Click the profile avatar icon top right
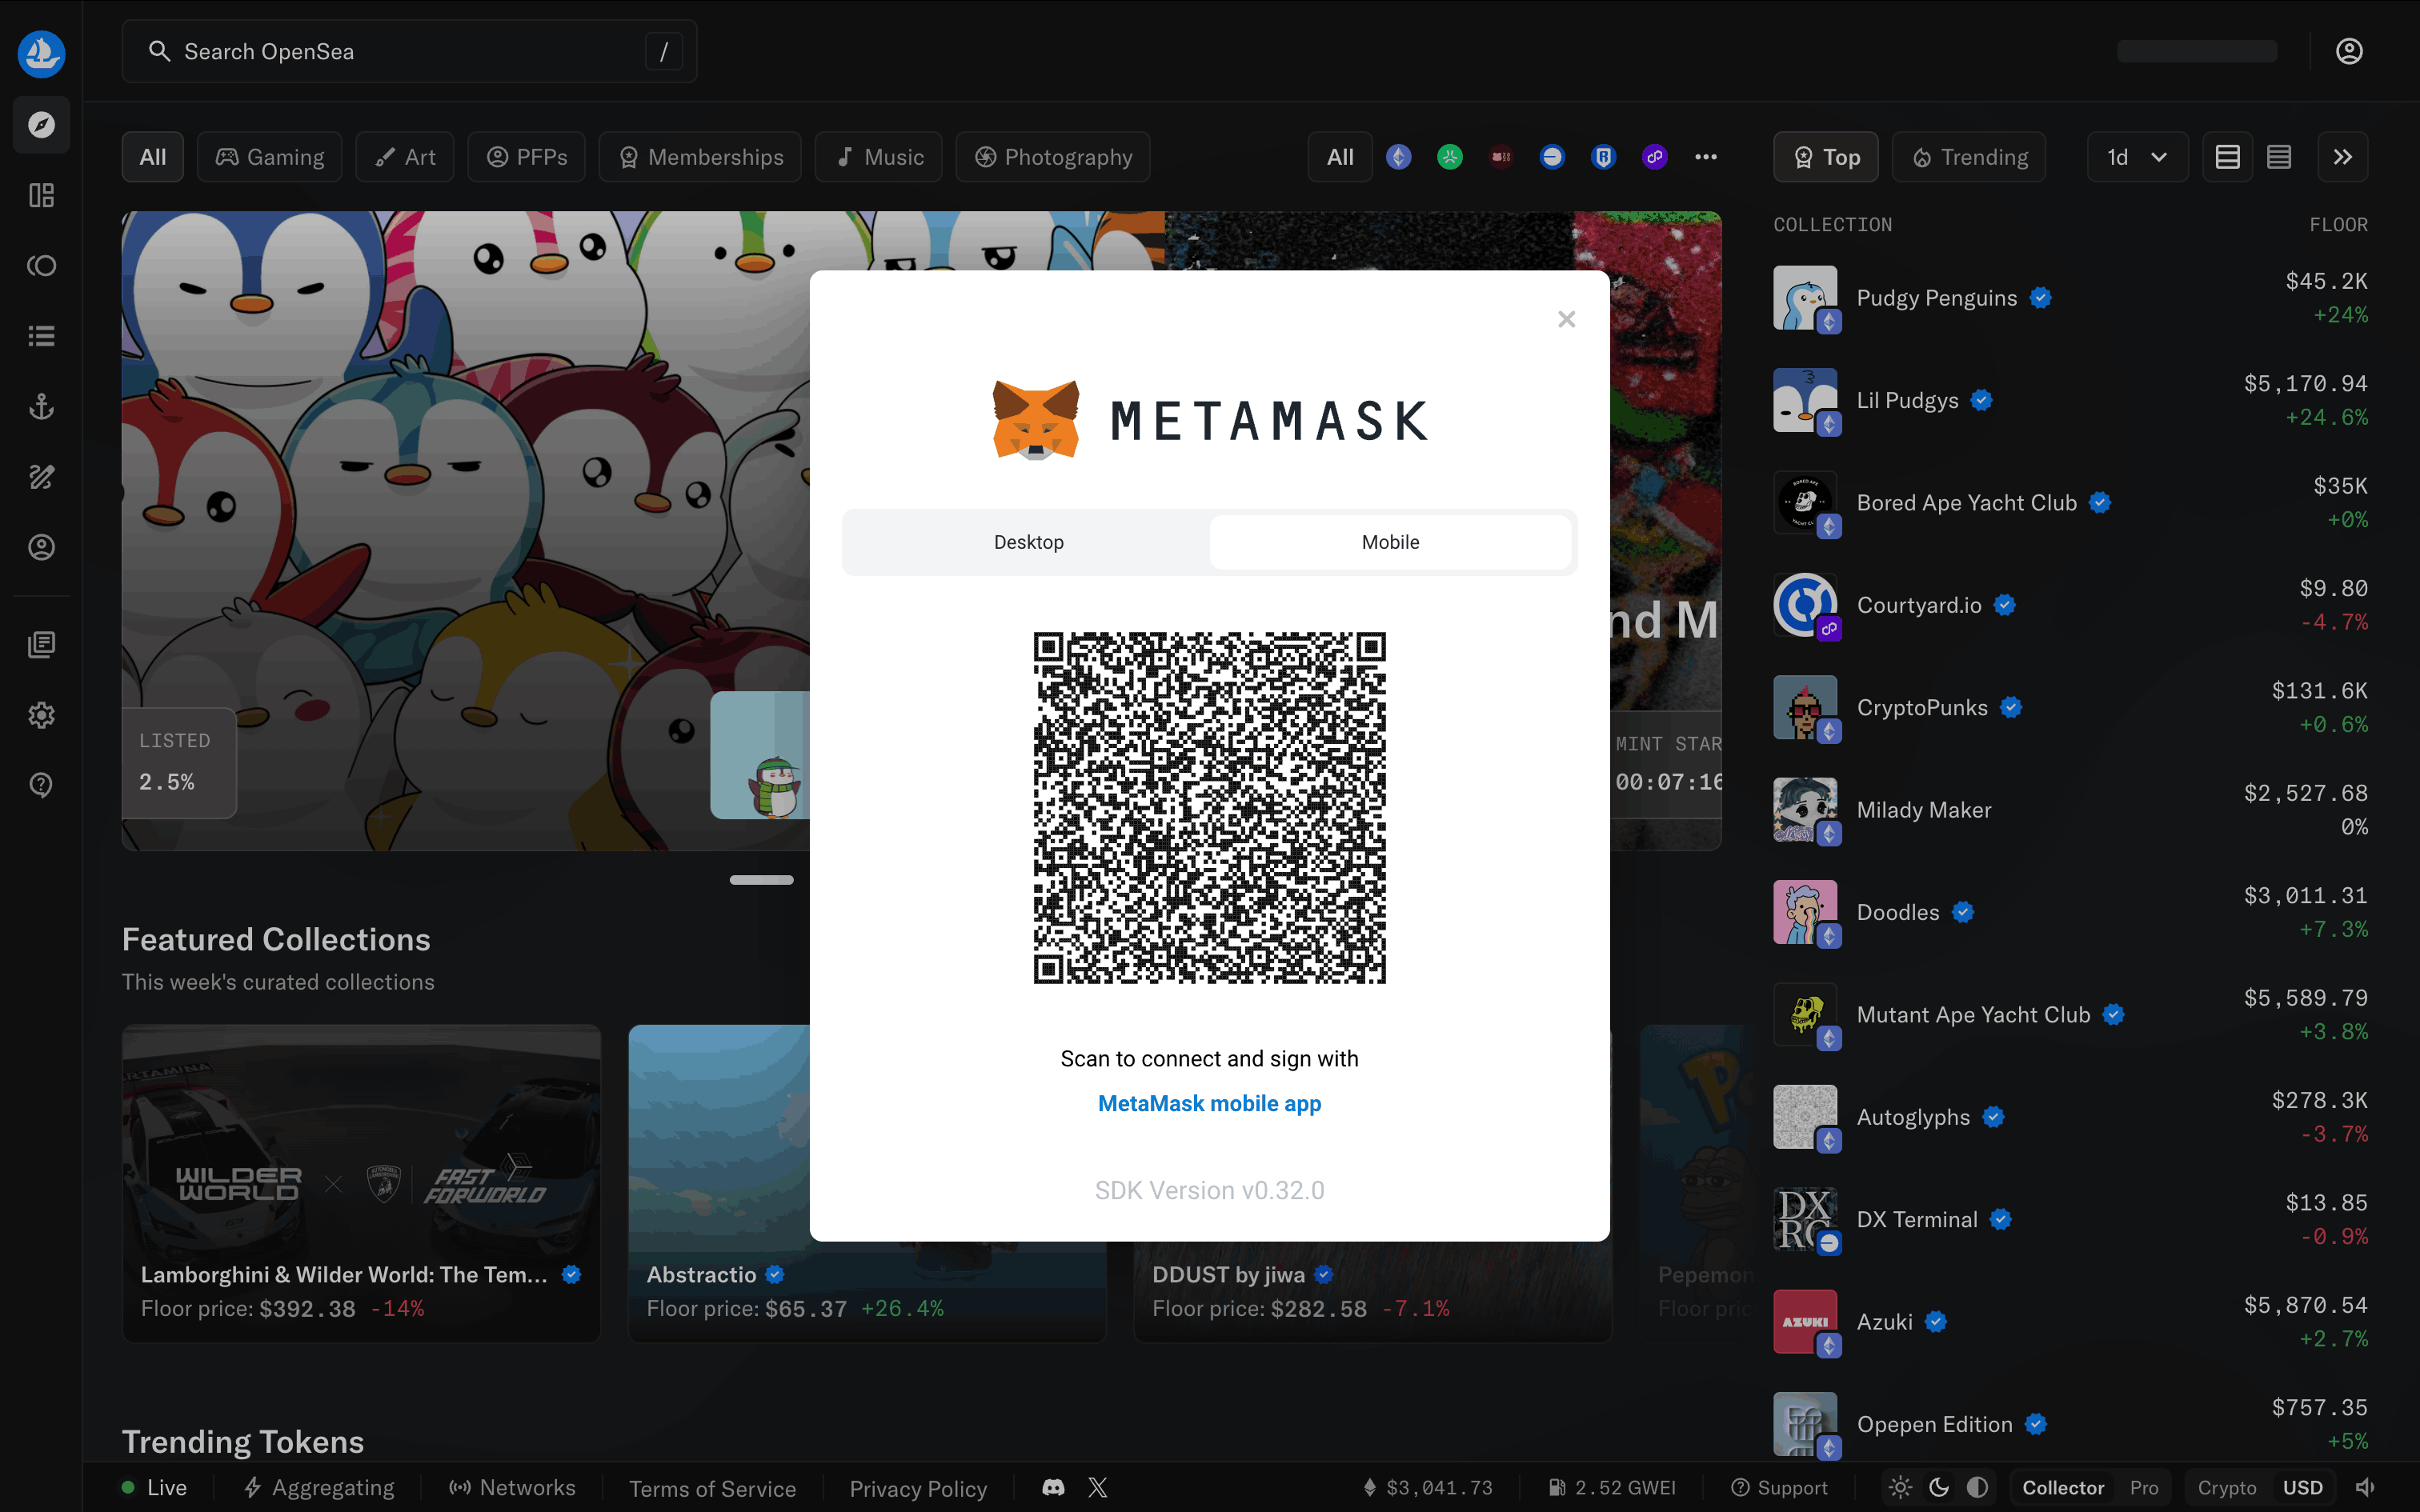This screenshot has width=2420, height=1512. point(2349,51)
